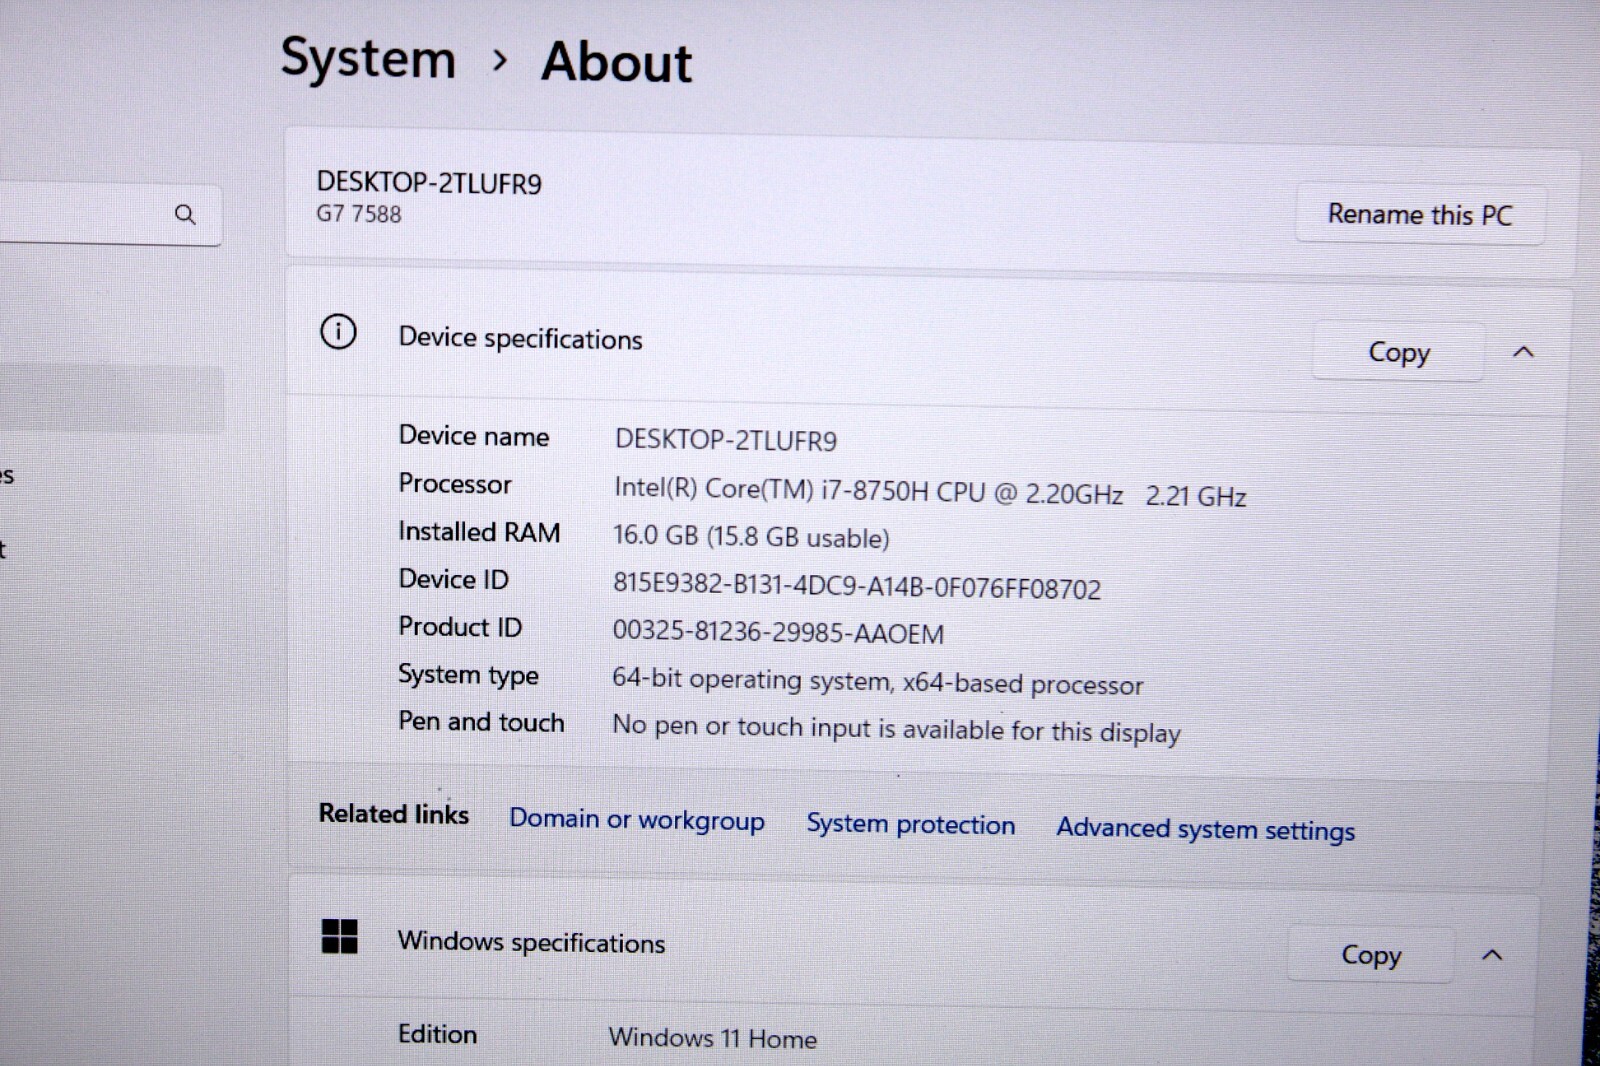Click the Installed RAM label

point(479,532)
